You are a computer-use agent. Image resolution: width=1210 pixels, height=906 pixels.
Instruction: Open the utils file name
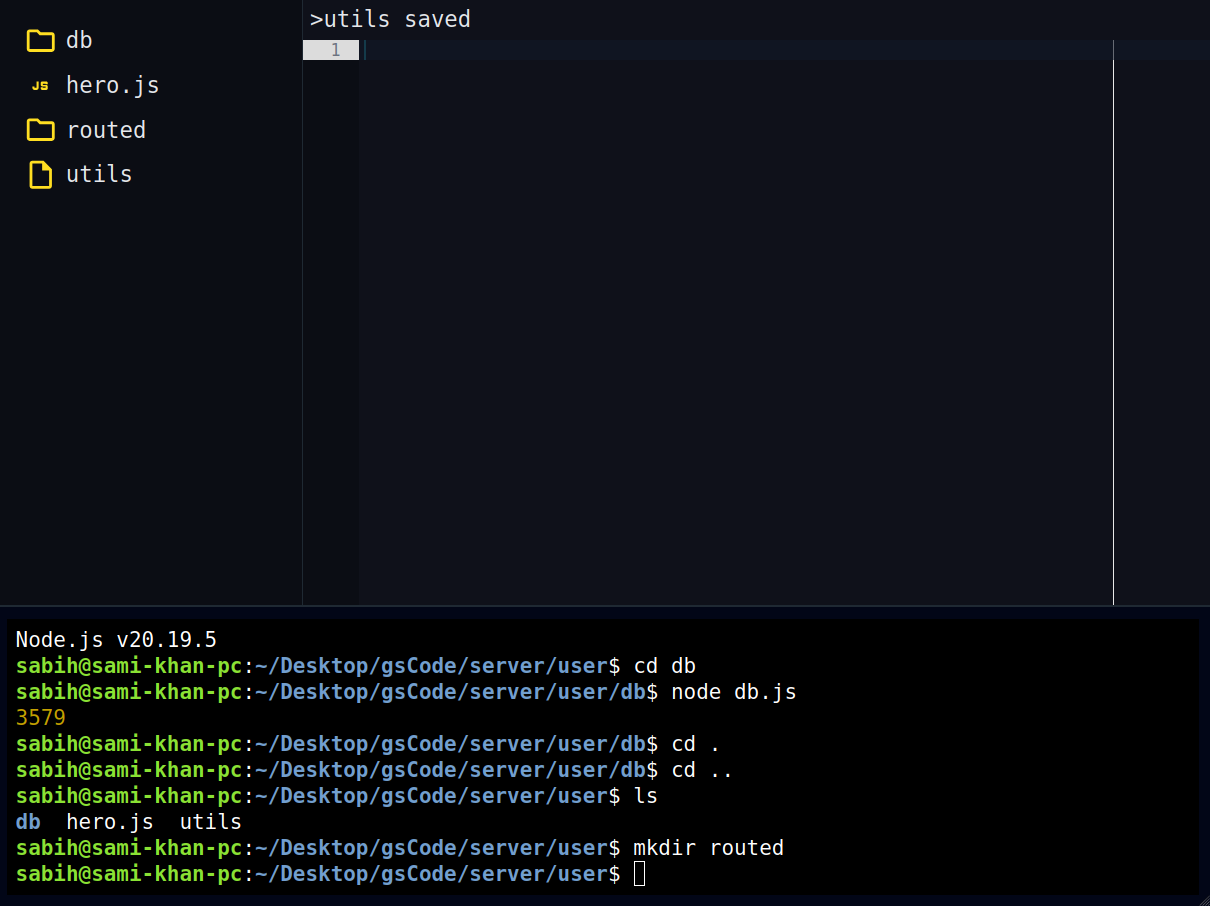click(99, 174)
